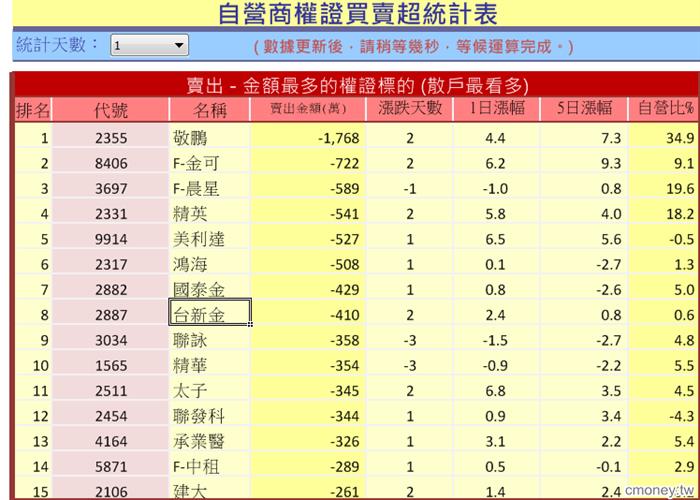Click the 代號 column header
The height and width of the screenshot is (500, 700).
click(x=111, y=109)
